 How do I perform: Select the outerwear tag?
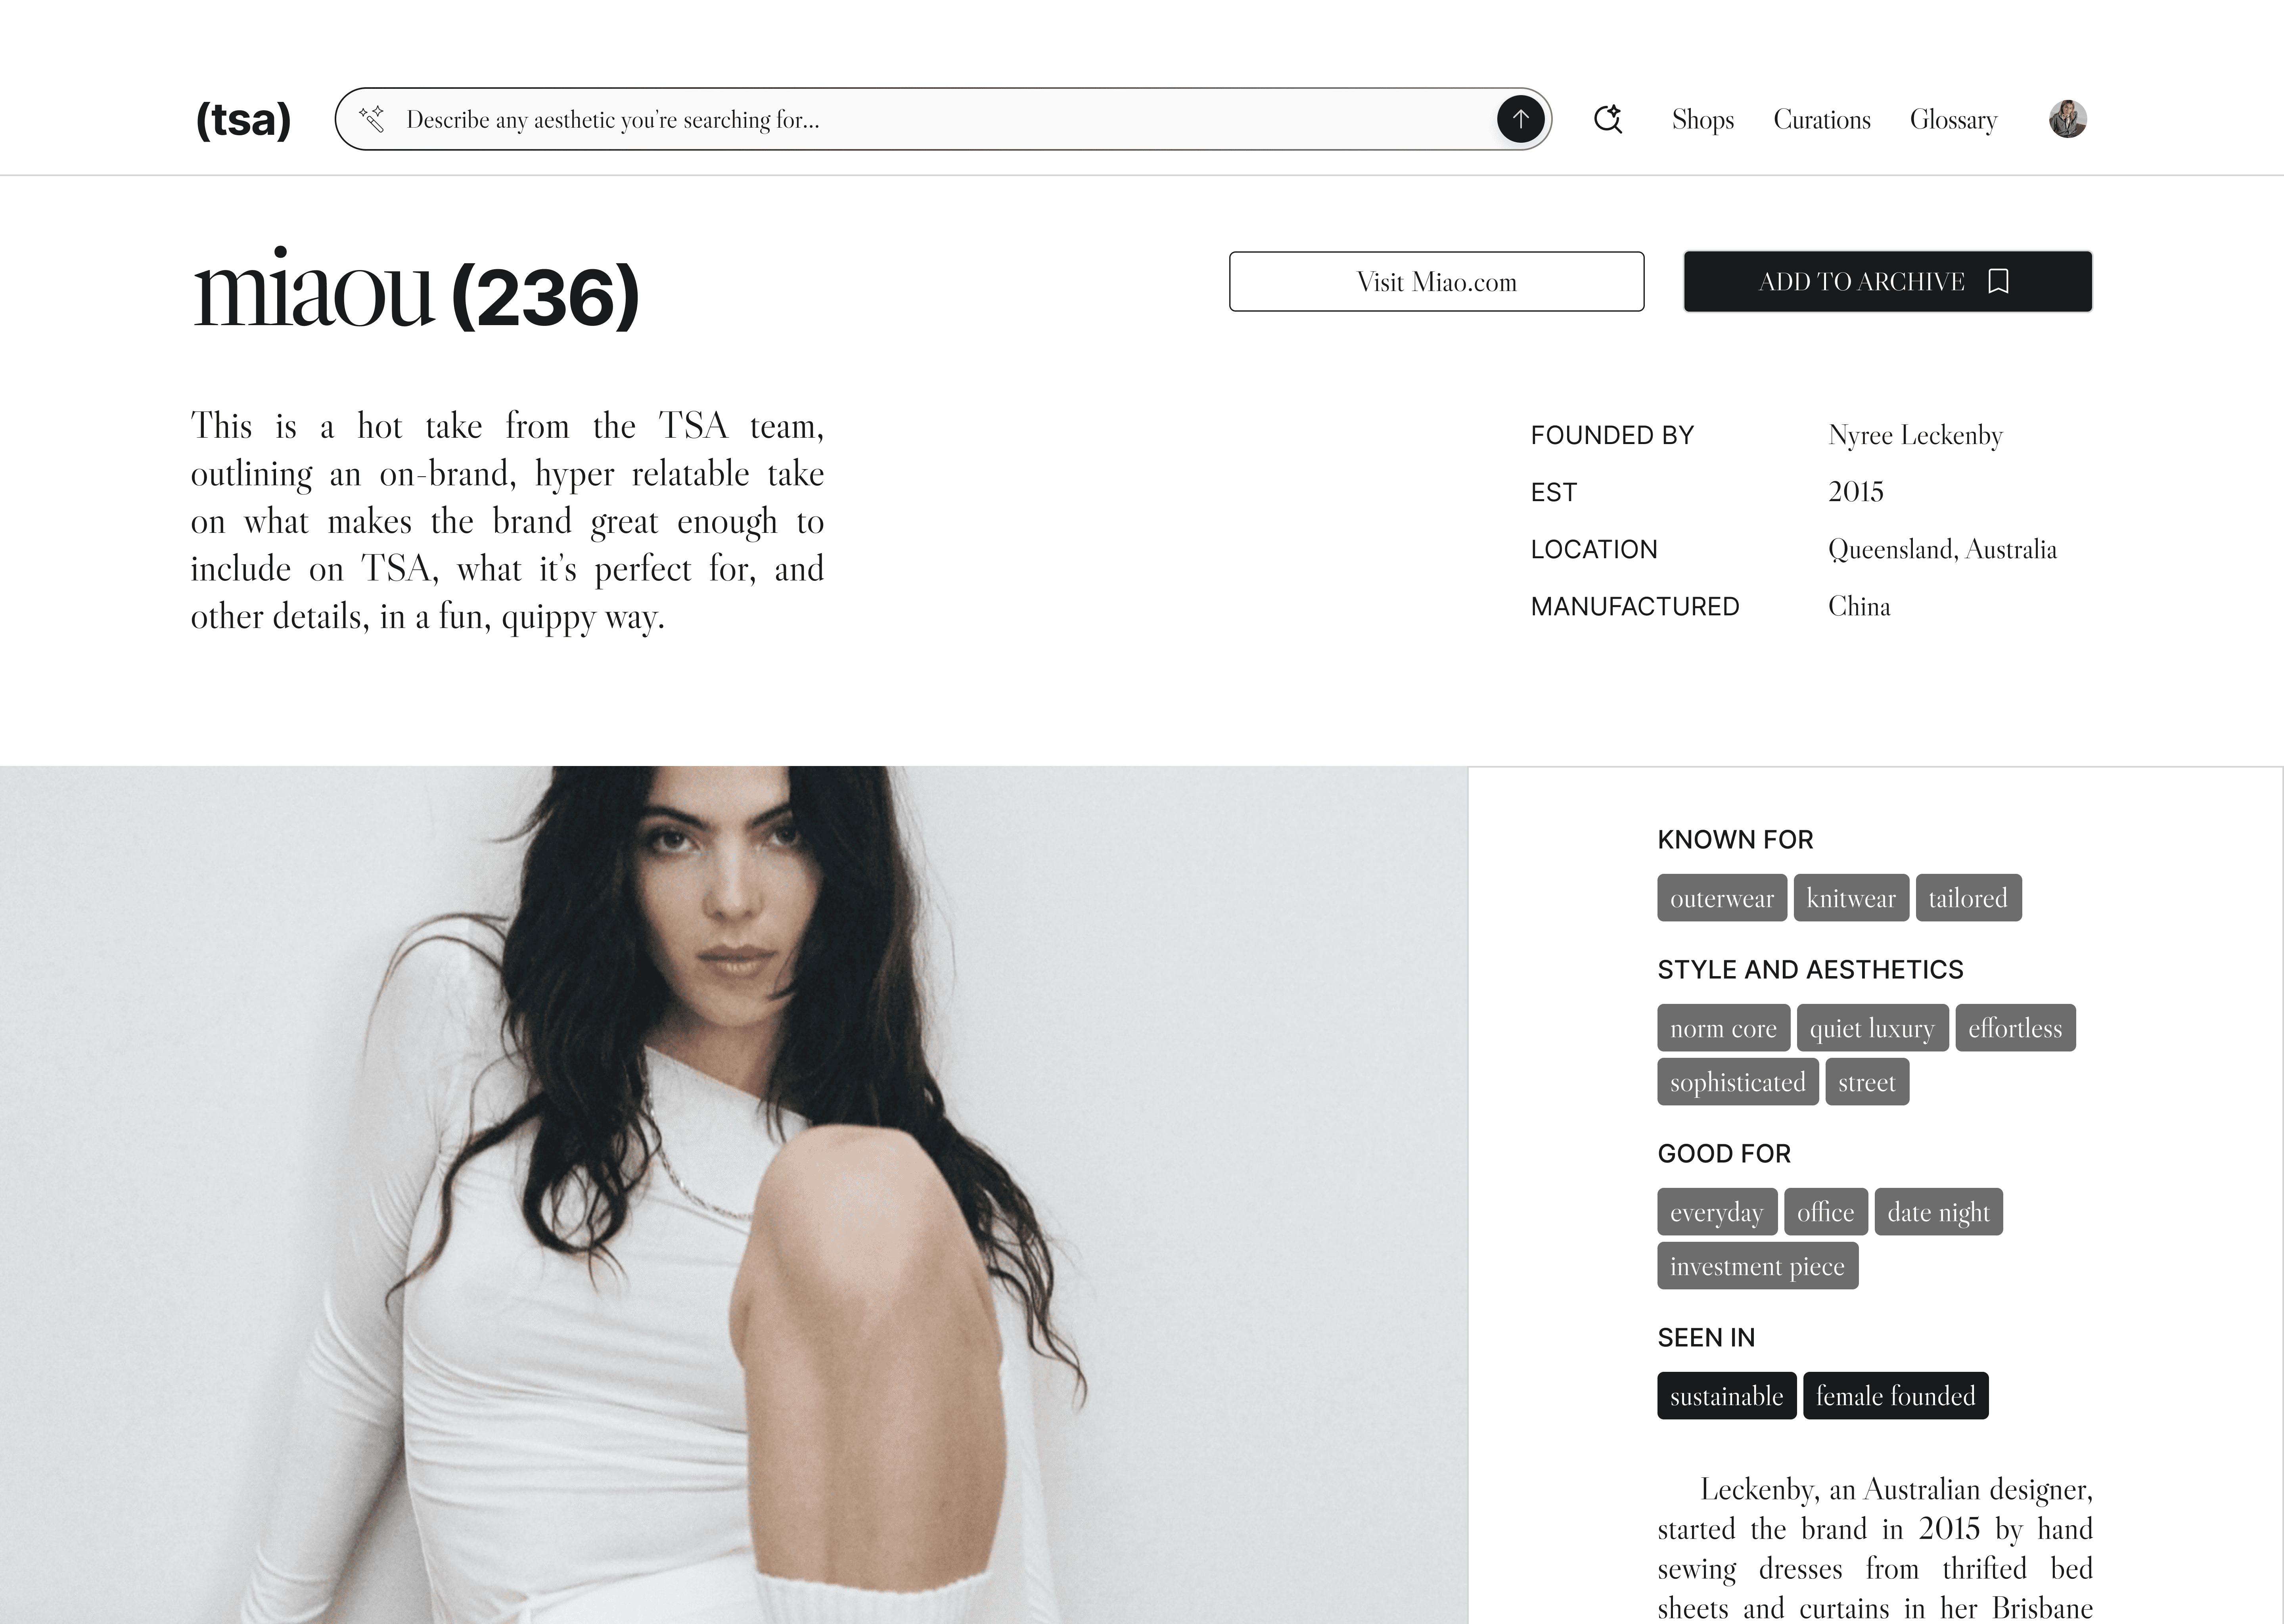click(x=1721, y=898)
